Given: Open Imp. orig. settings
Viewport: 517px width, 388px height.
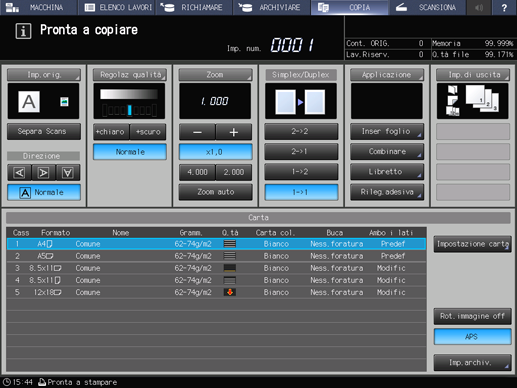Looking at the screenshot, I should point(44,75).
